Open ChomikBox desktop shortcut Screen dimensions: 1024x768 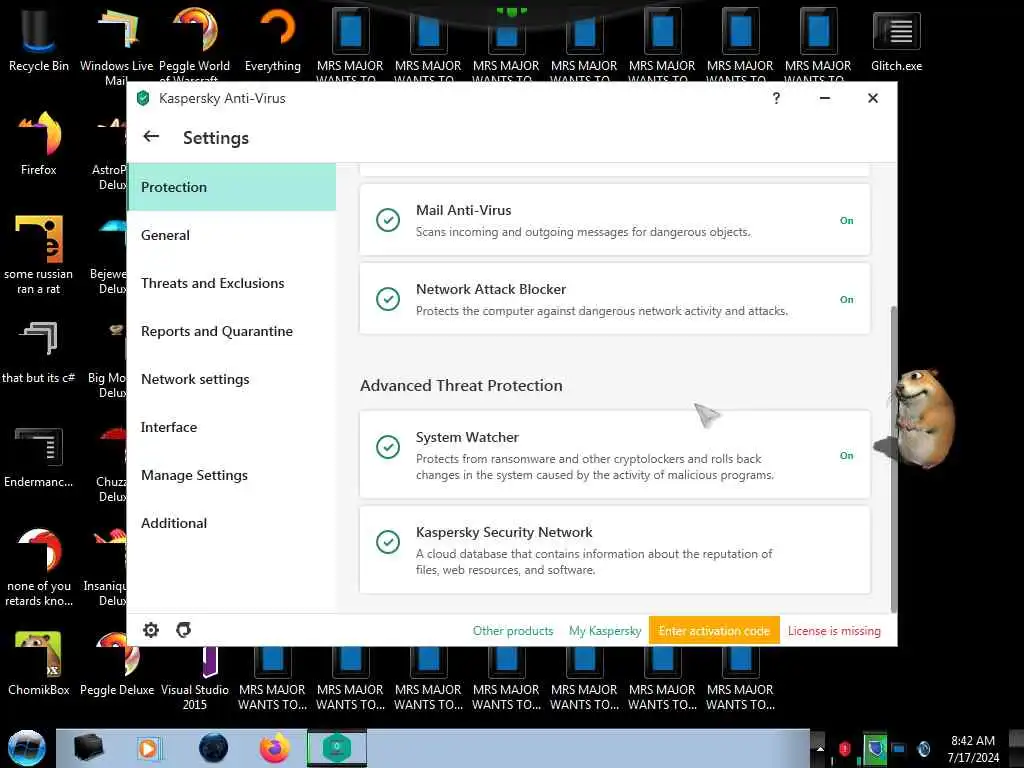[39, 663]
